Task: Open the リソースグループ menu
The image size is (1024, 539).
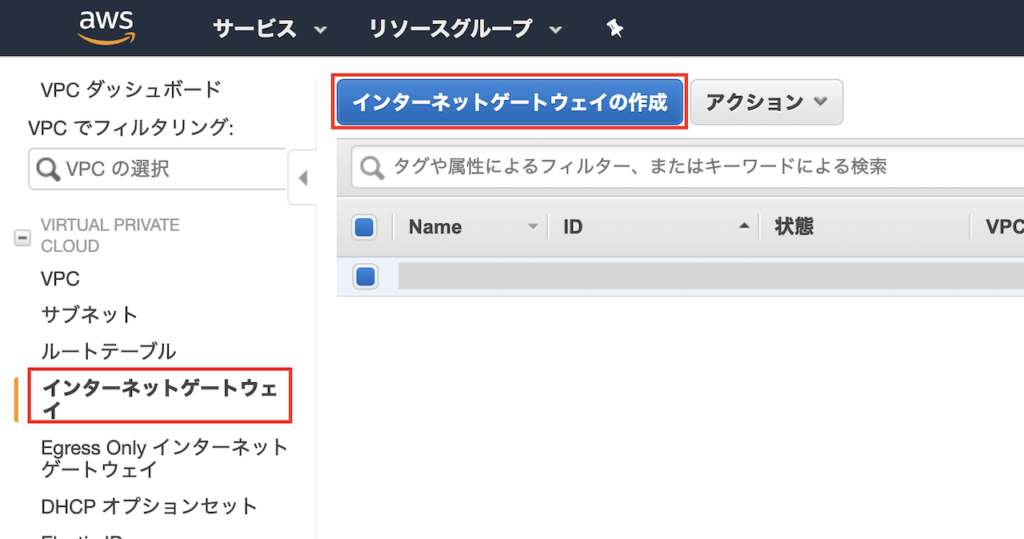Action: point(465,29)
